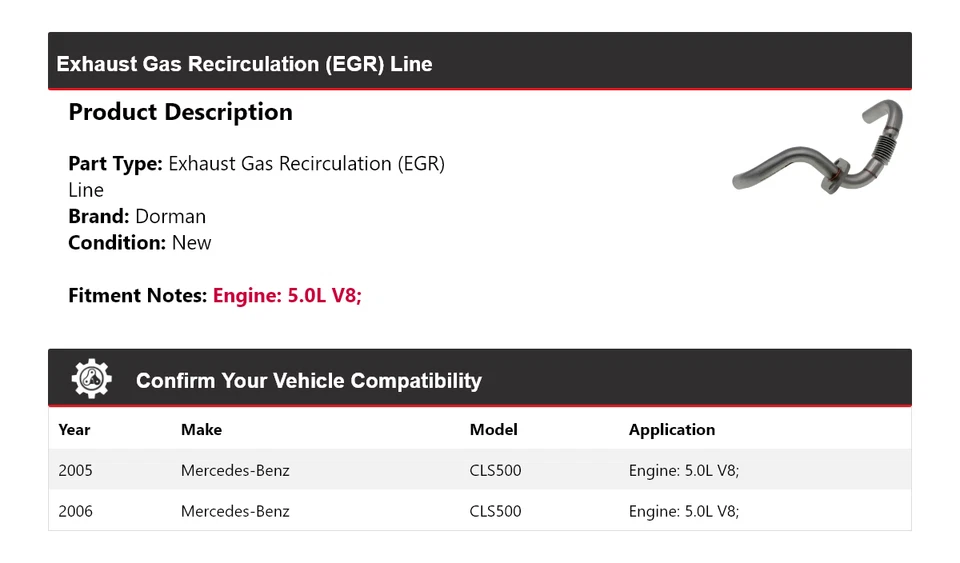Select the red Engine: 5.0L V8 fitment note
Image resolution: width=960 pixels, height=563 pixels.
pyautogui.click(x=287, y=296)
